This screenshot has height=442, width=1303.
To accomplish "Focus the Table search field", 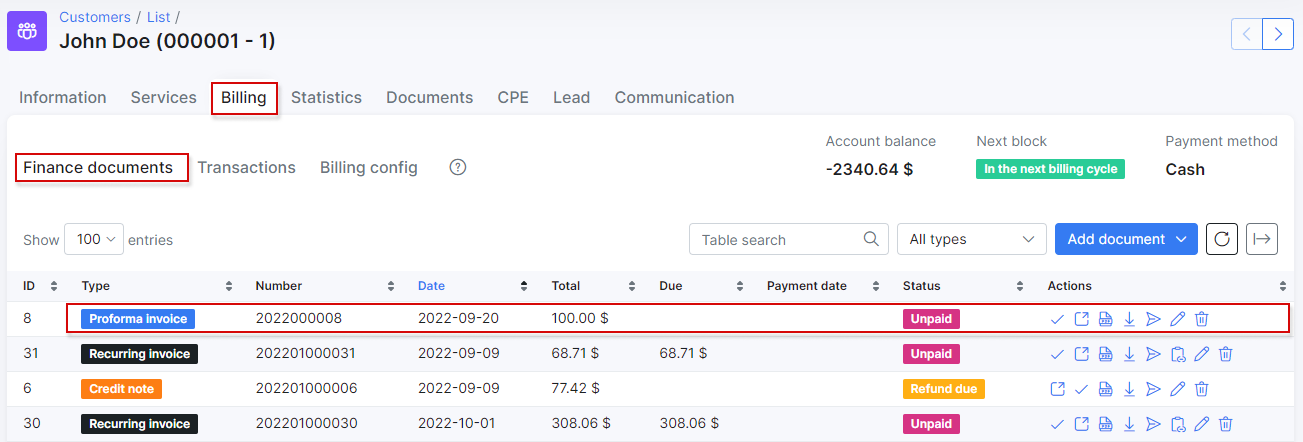I will pos(788,239).
